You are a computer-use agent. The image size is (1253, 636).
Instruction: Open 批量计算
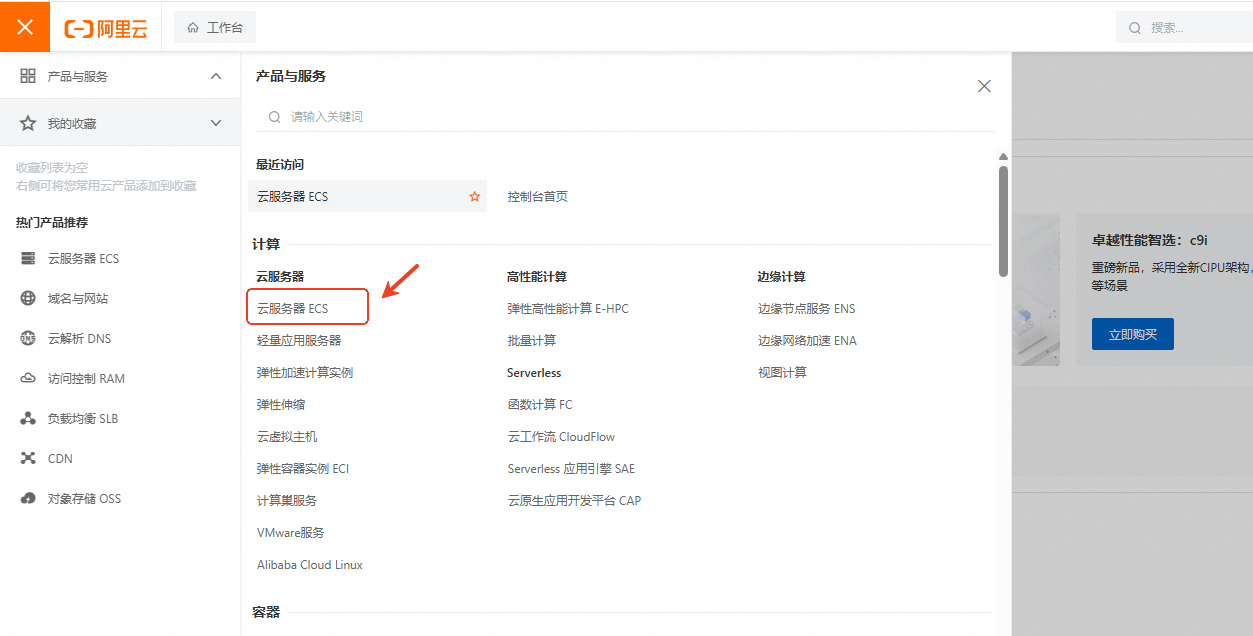(532, 341)
